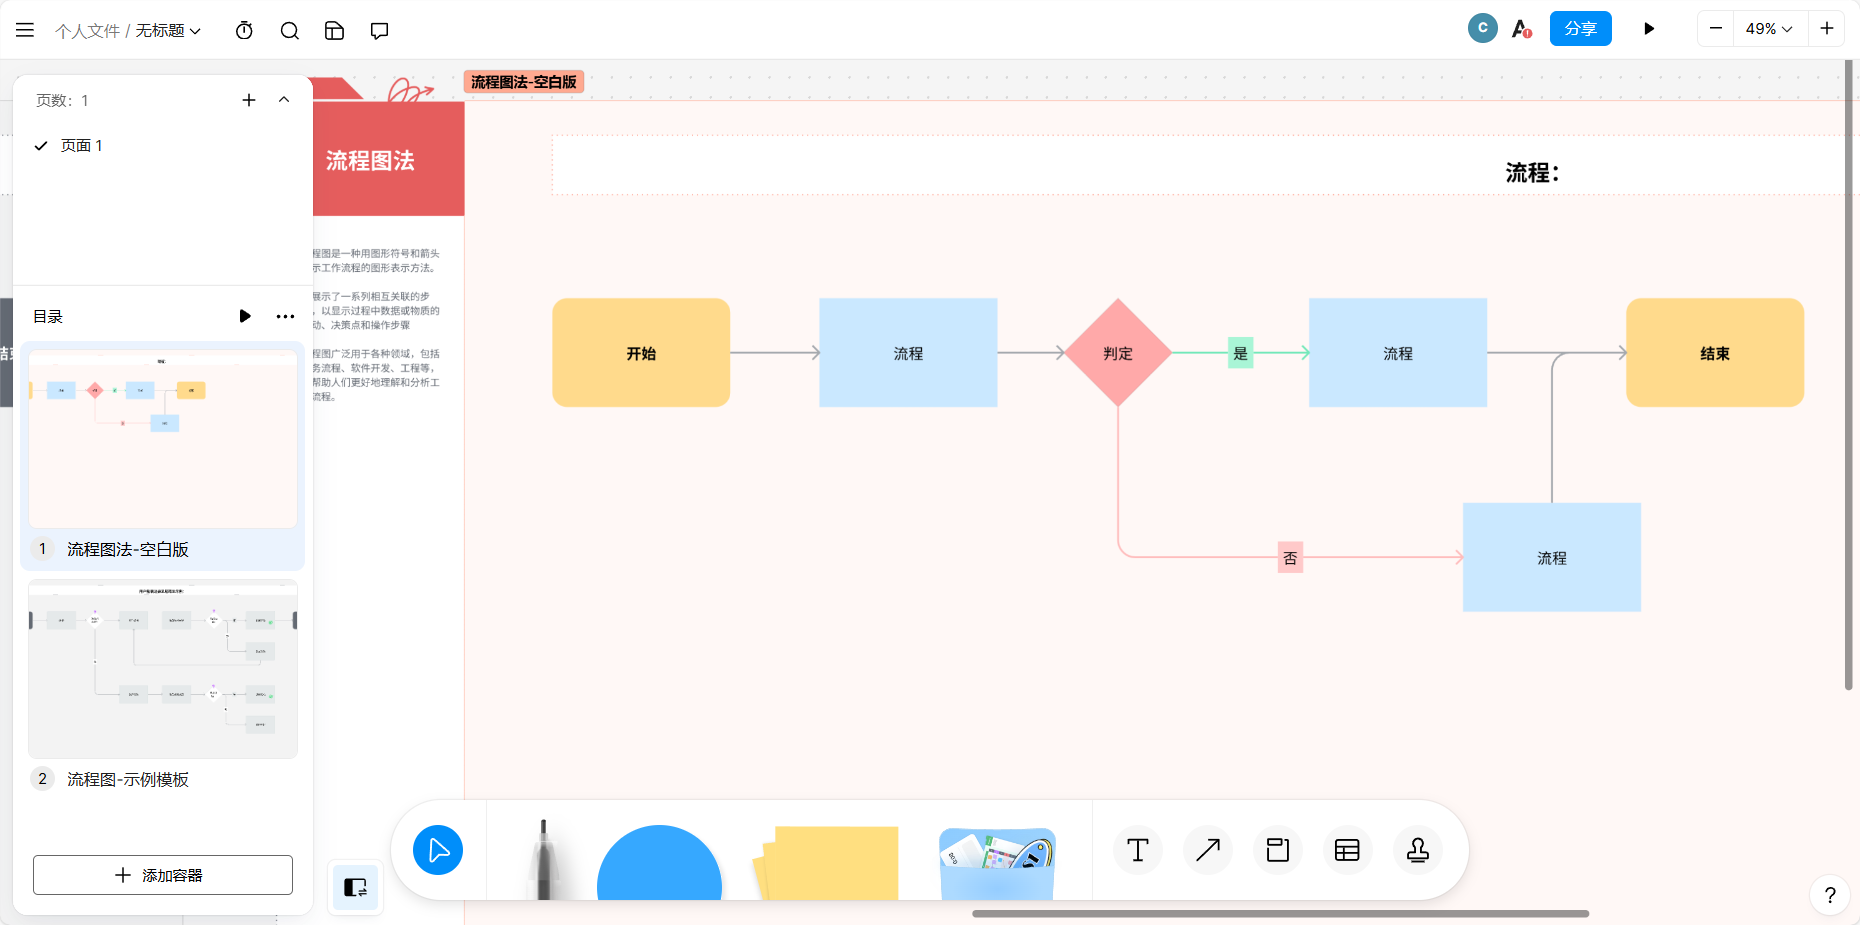Image resolution: width=1860 pixels, height=925 pixels.
Task: Select the 结束 end node
Action: click(x=1715, y=352)
